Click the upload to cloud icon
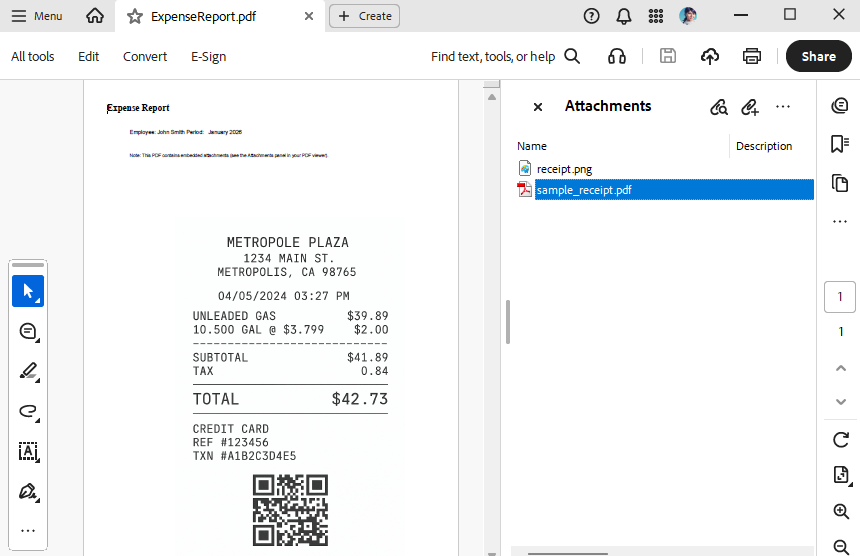Screen dimensions: 860x556 coord(710,56)
